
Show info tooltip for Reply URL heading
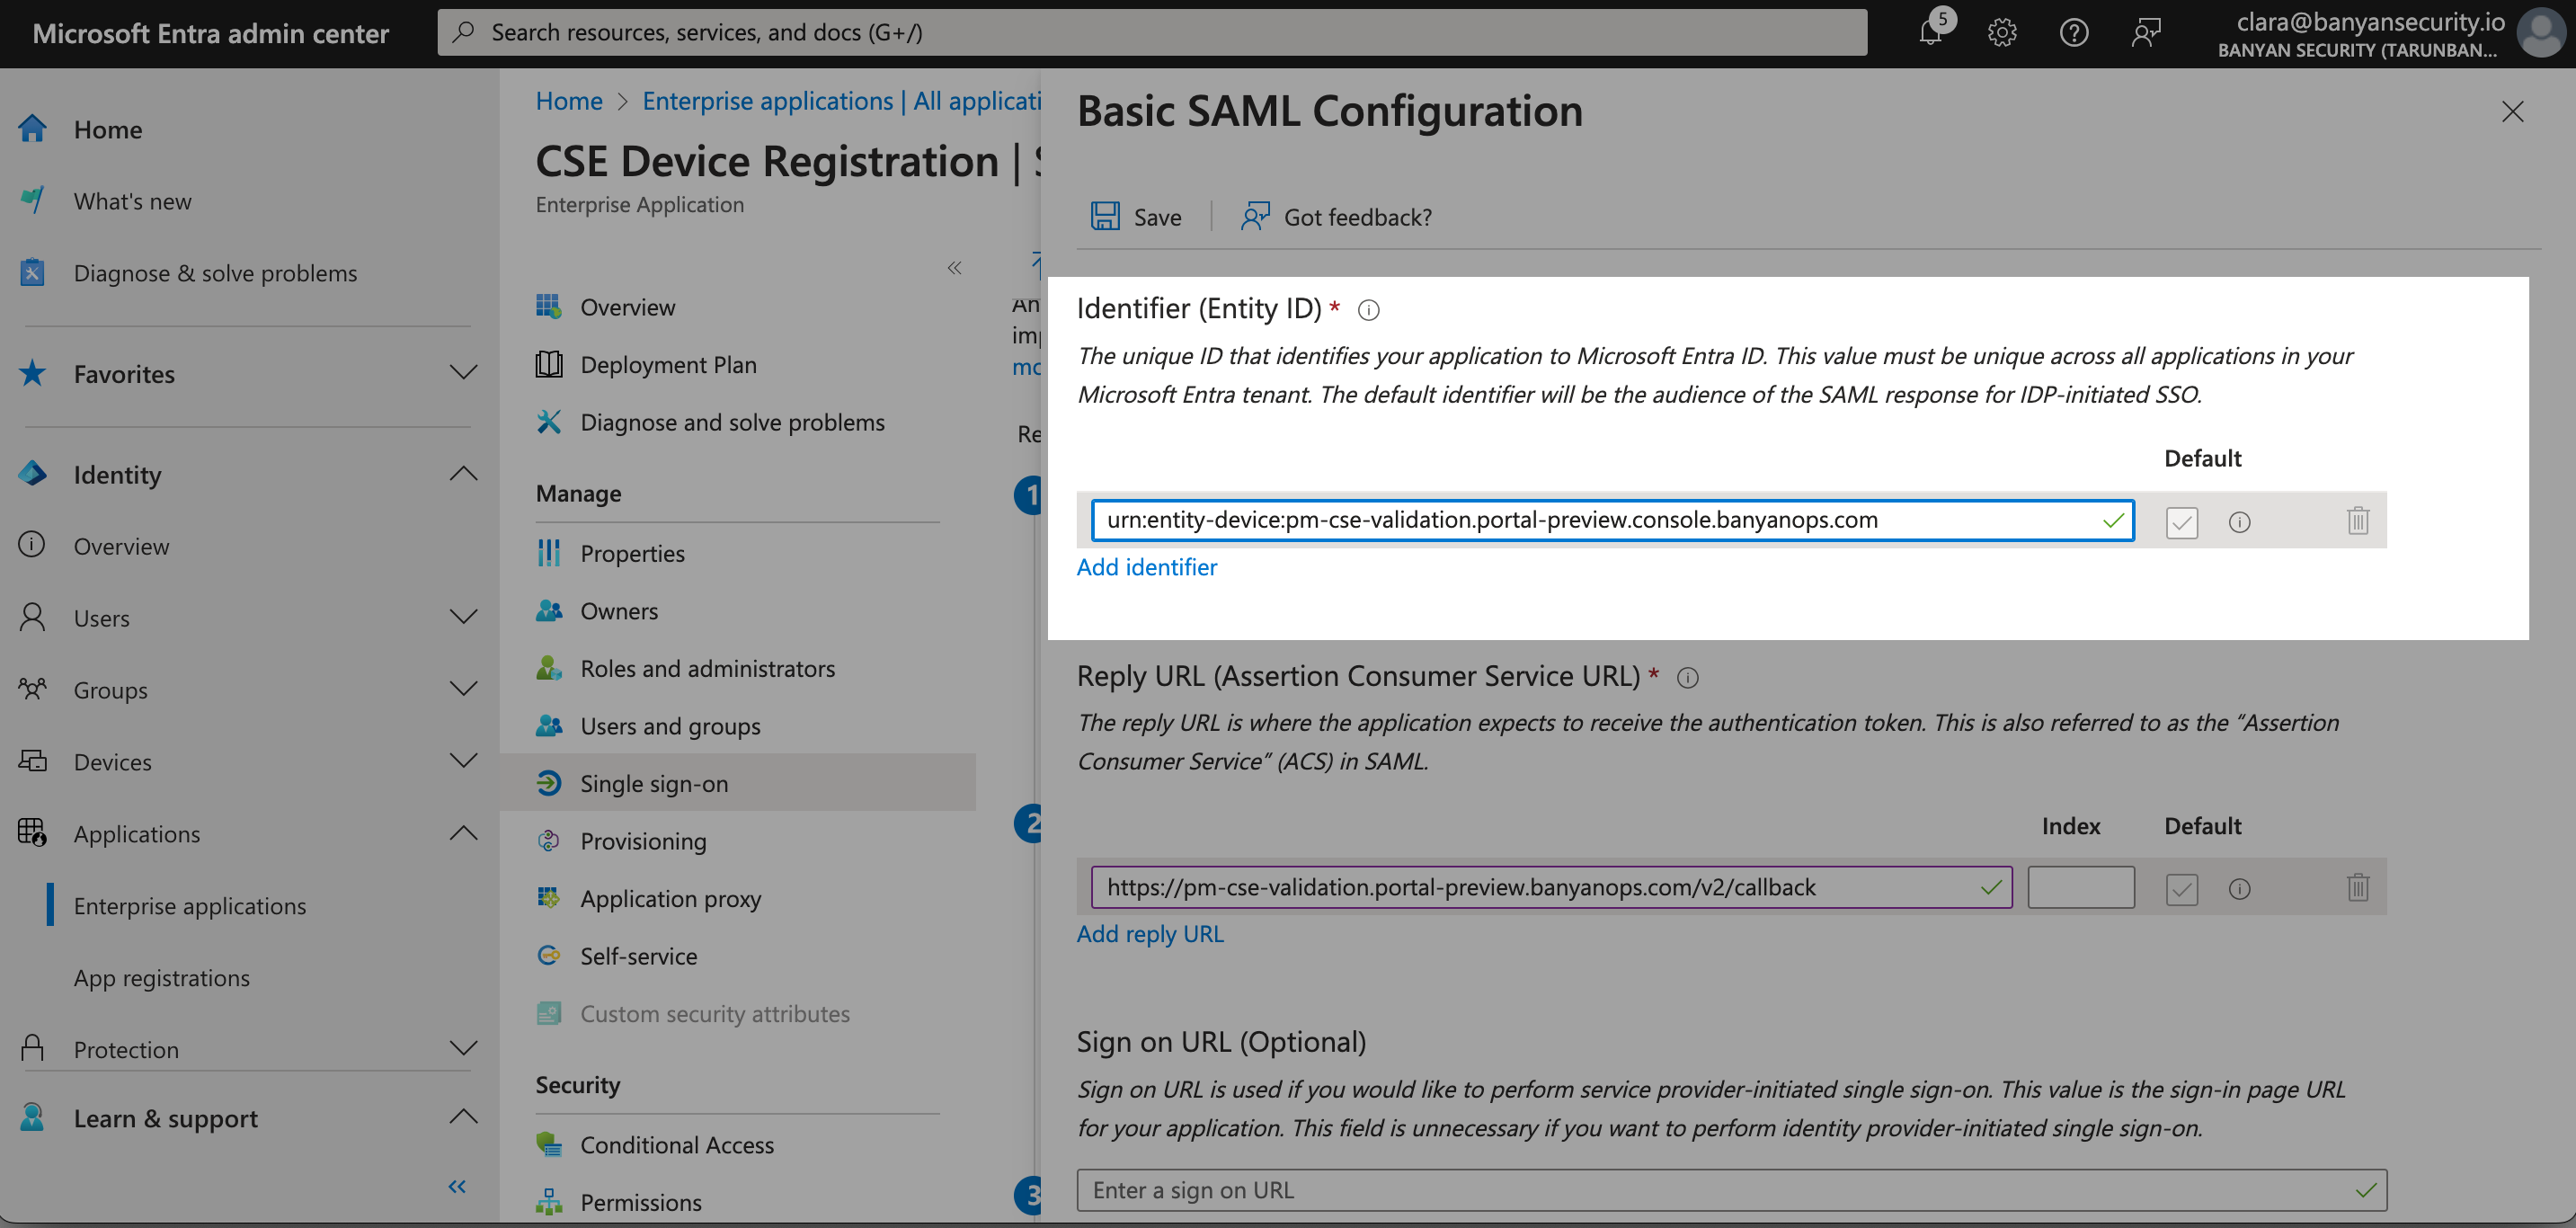pyautogui.click(x=1688, y=678)
